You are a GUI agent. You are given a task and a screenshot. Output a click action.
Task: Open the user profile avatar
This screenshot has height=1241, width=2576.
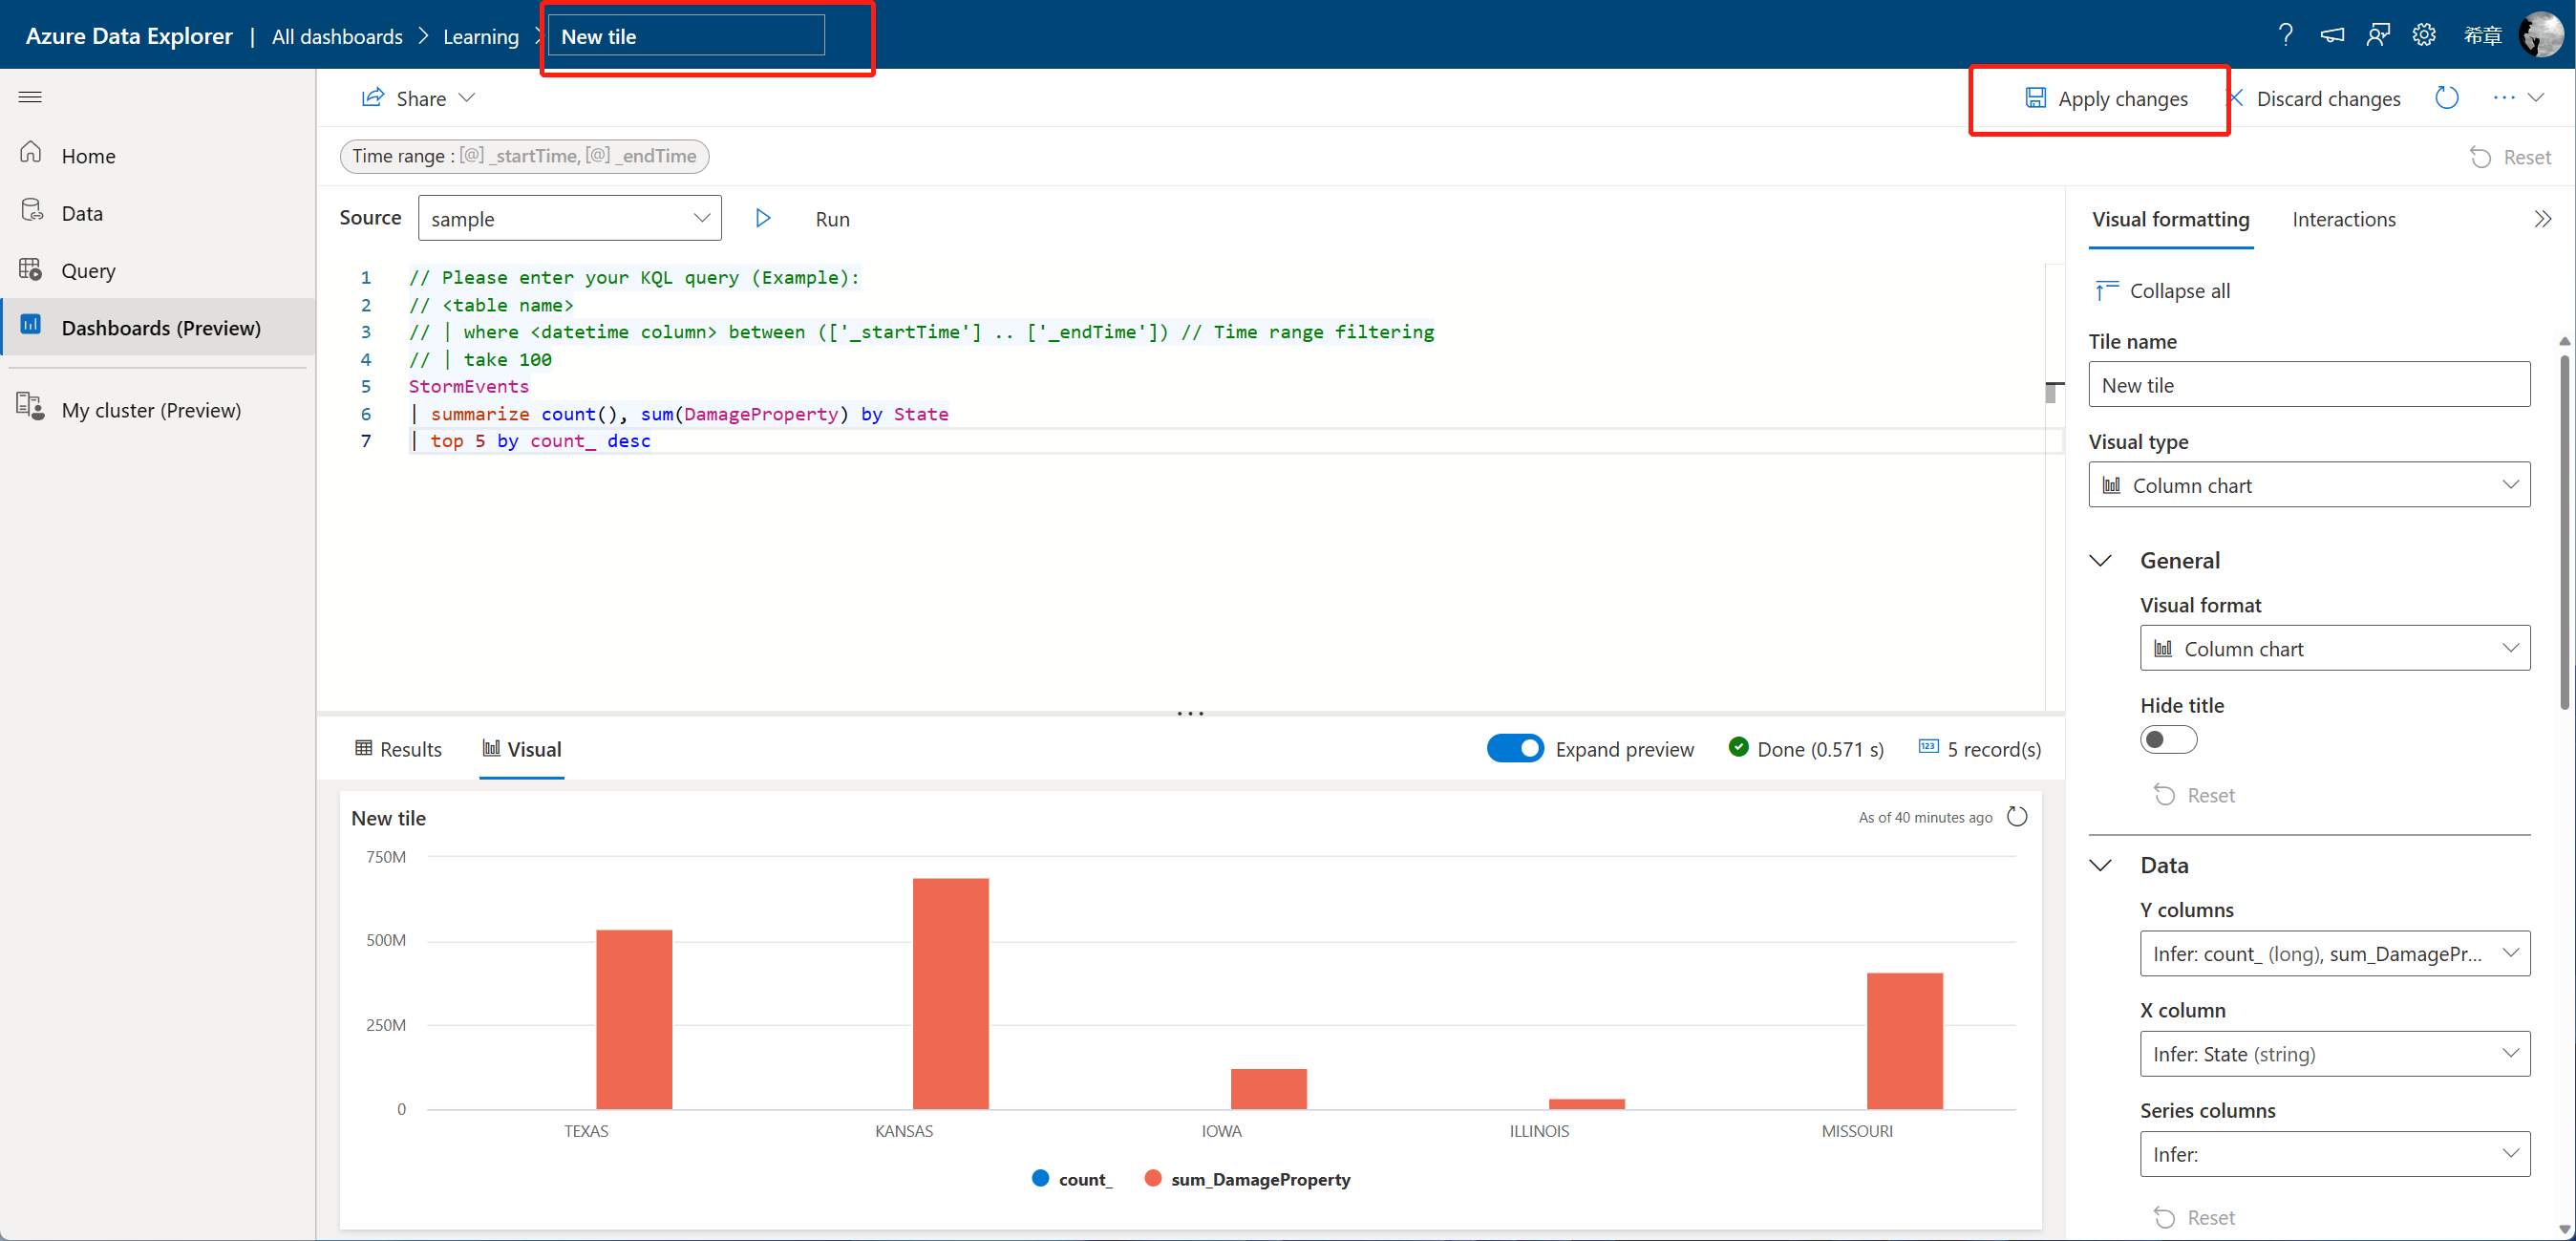[2540, 35]
